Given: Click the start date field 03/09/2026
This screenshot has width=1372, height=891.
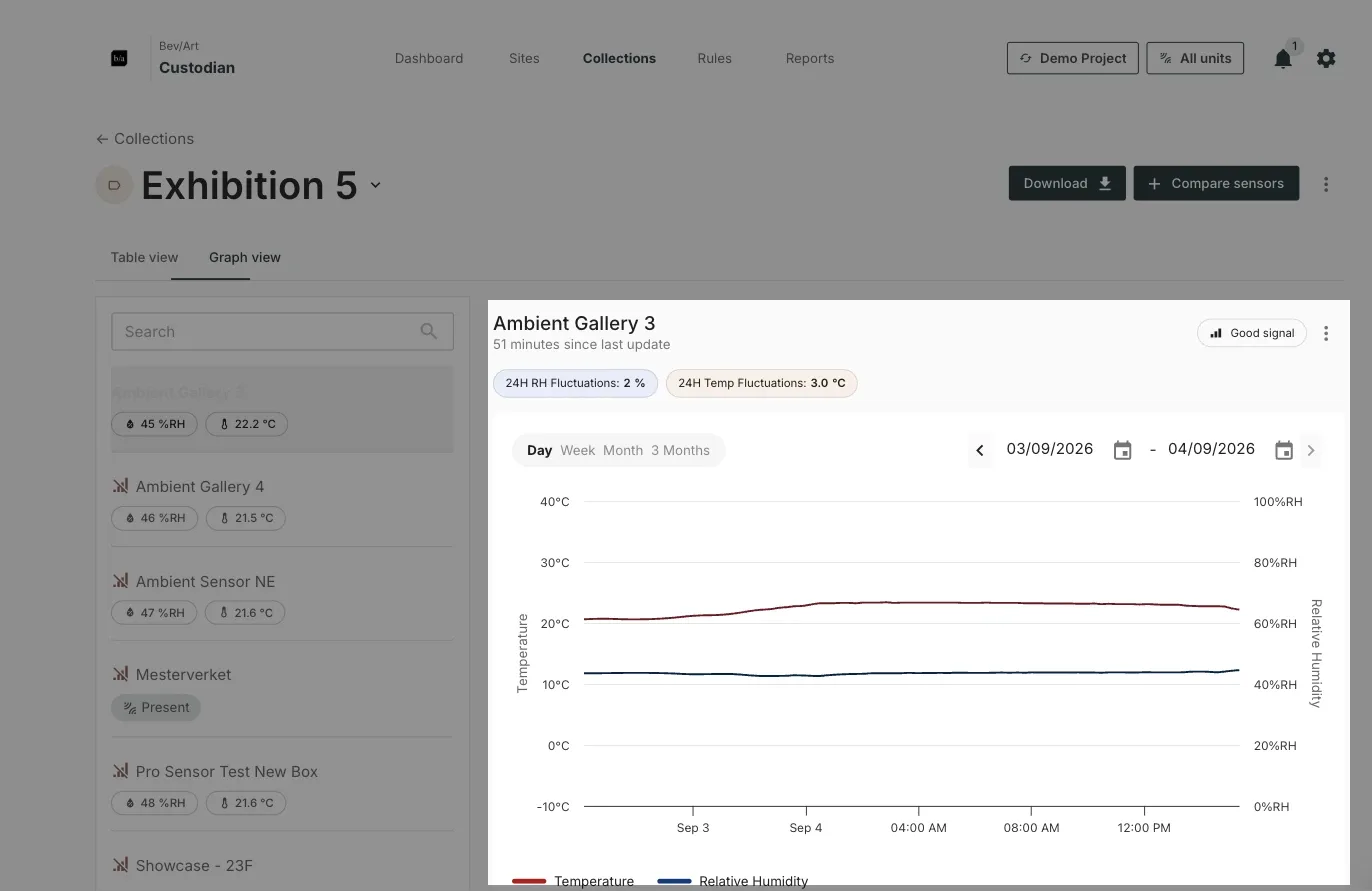Looking at the screenshot, I should 1050,449.
